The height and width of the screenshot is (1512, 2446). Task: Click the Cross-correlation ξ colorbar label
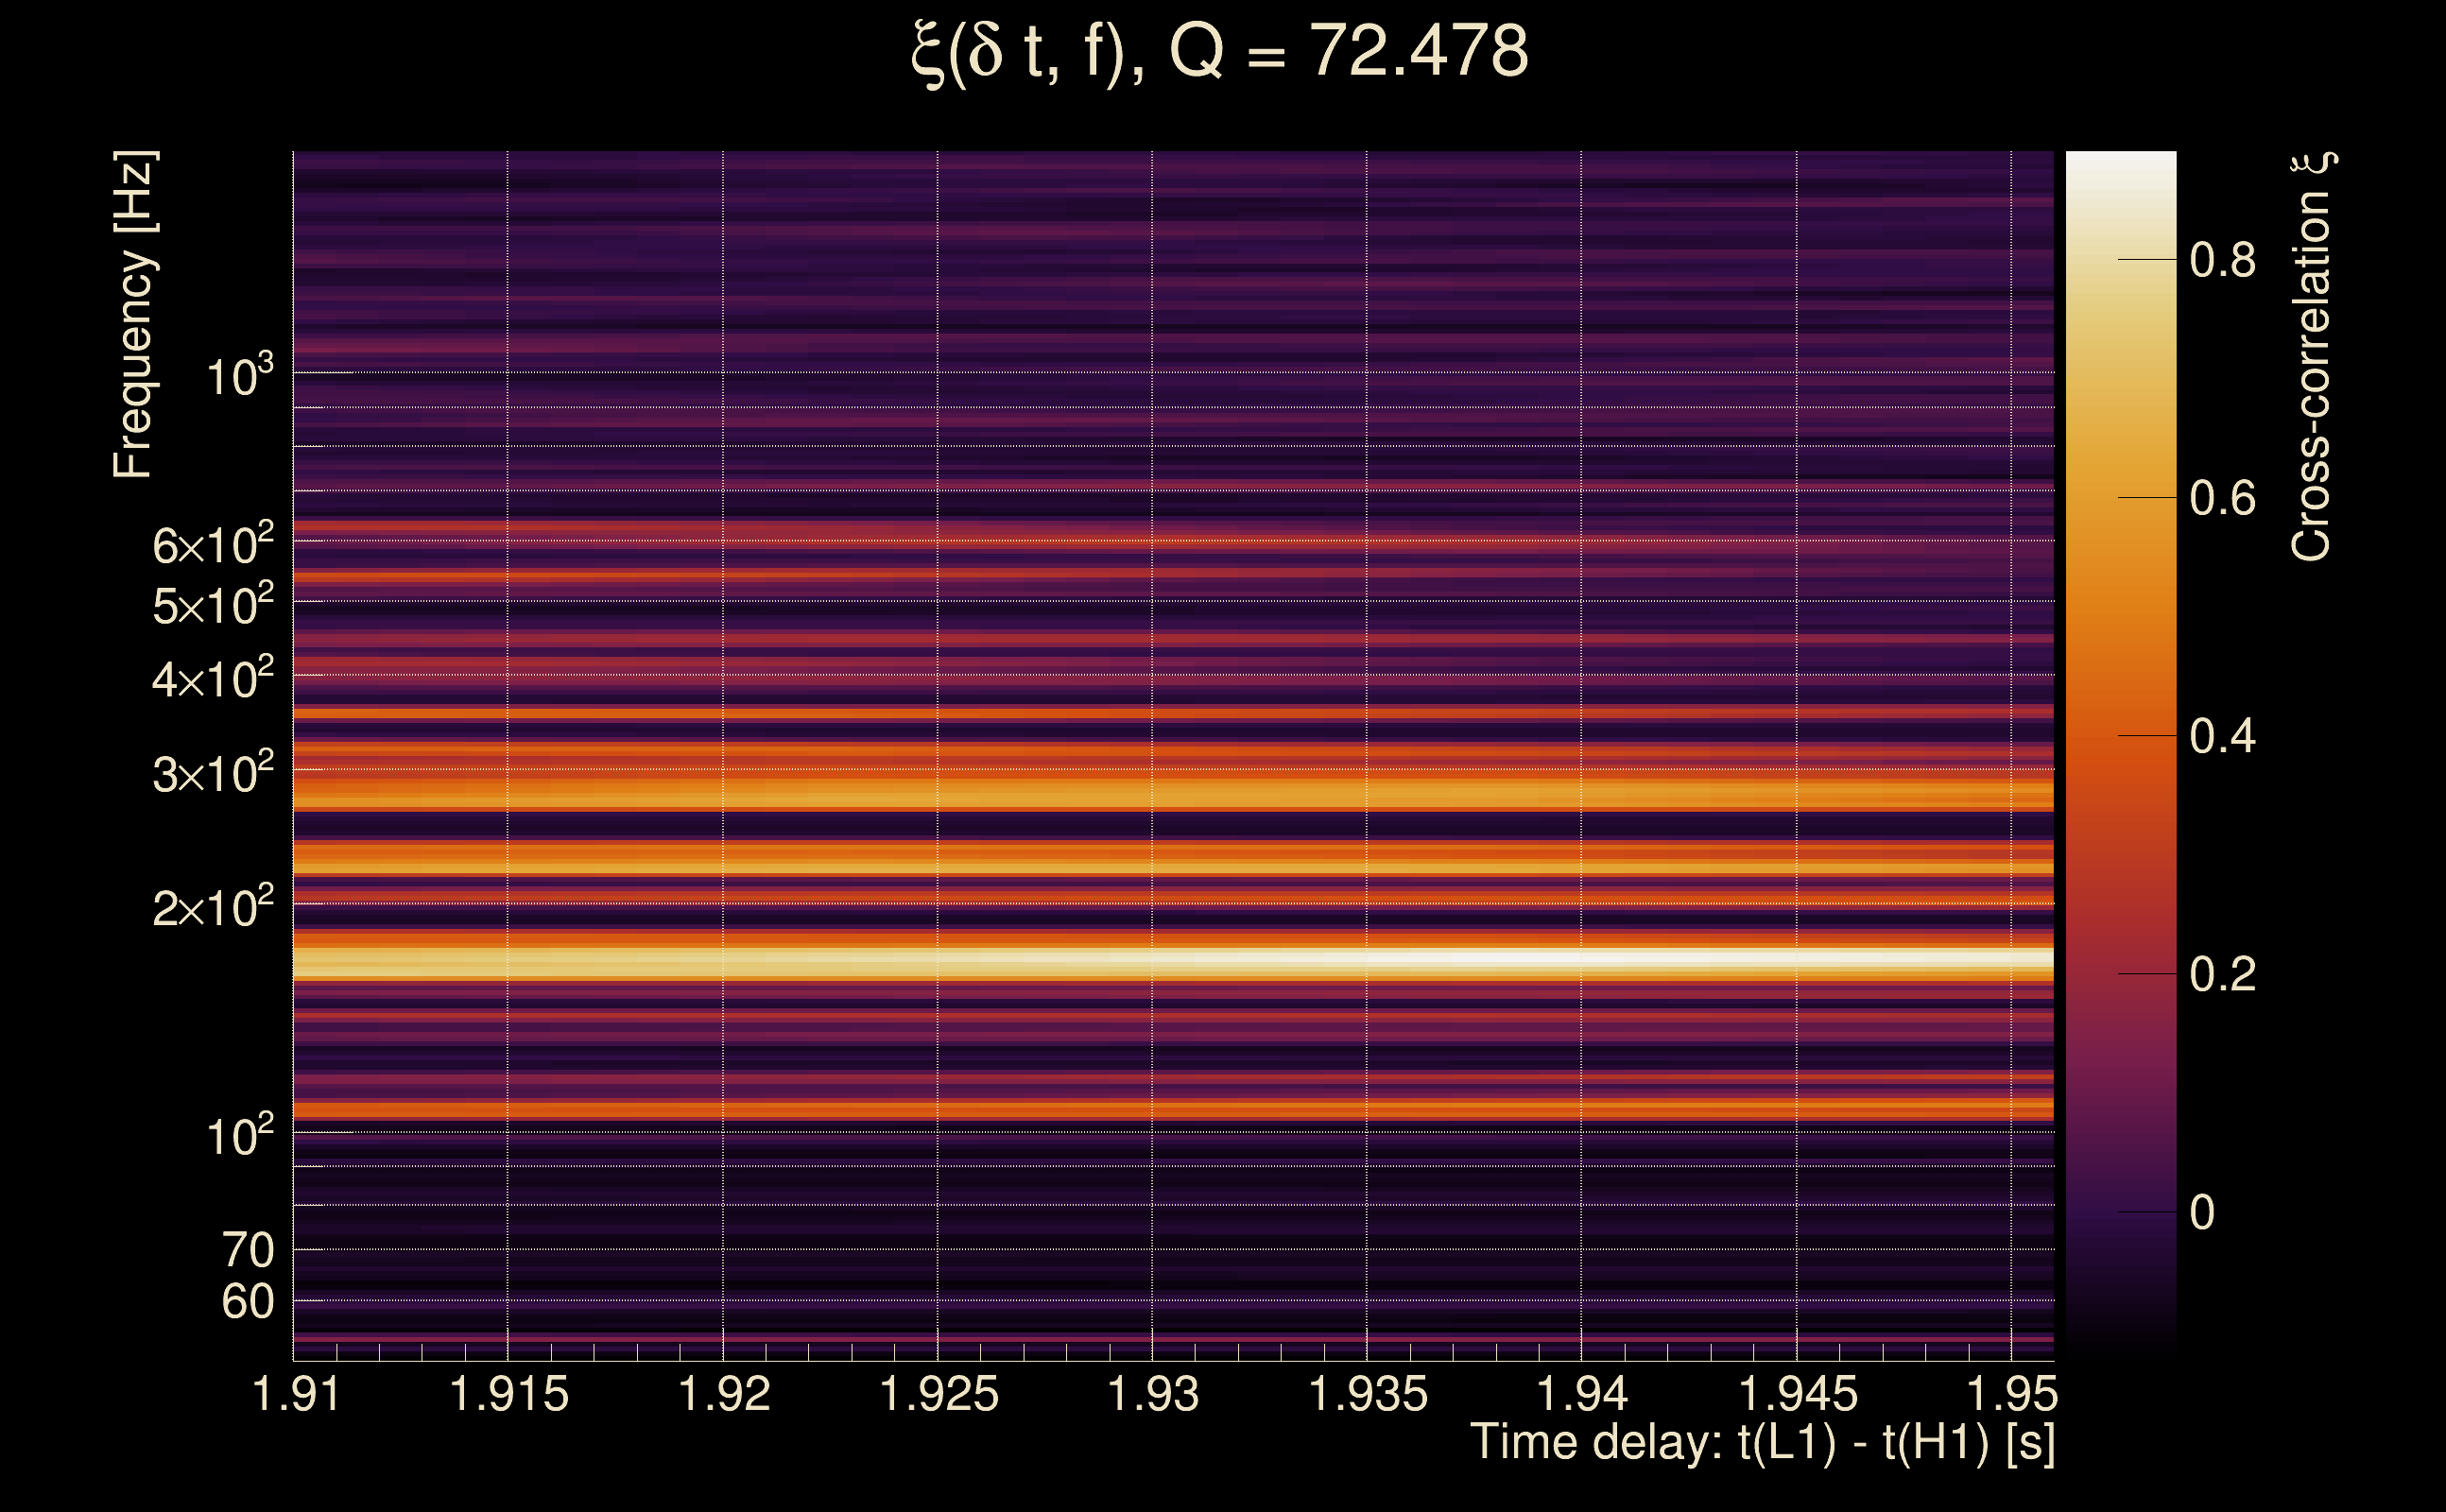click(2312, 358)
